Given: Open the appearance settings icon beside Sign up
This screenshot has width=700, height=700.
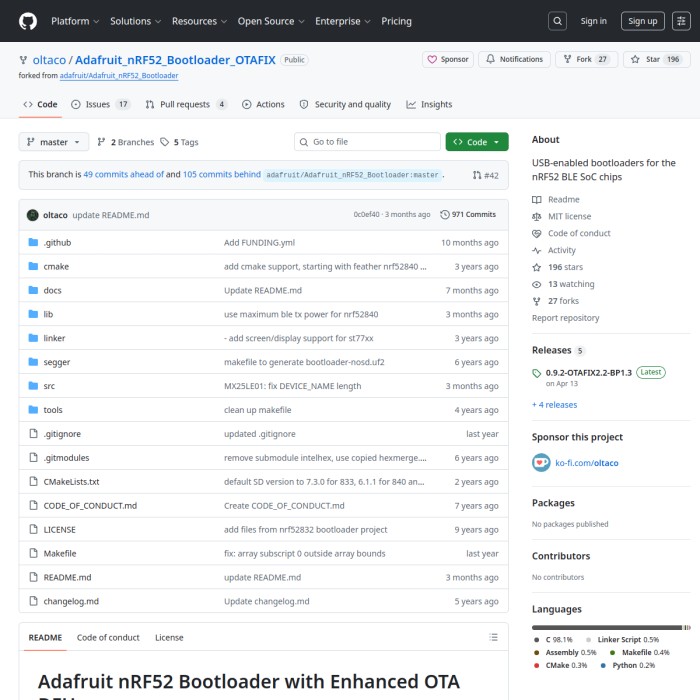Looking at the screenshot, I should click(681, 21).
